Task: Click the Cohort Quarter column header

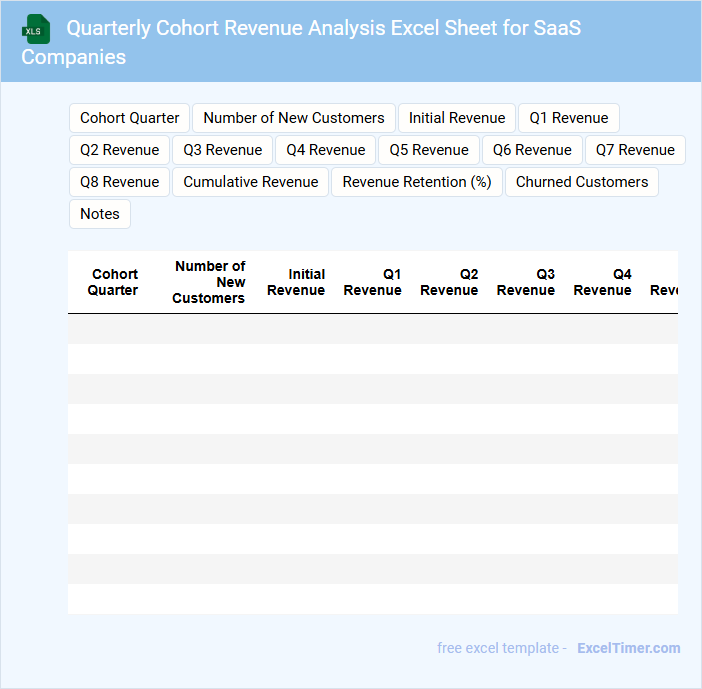Action: [x=113, y=282]
